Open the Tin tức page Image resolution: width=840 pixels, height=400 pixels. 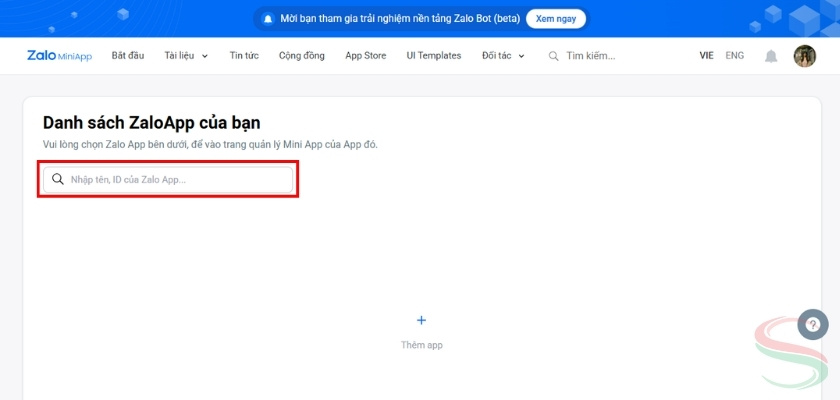click(x=244, y=56)
